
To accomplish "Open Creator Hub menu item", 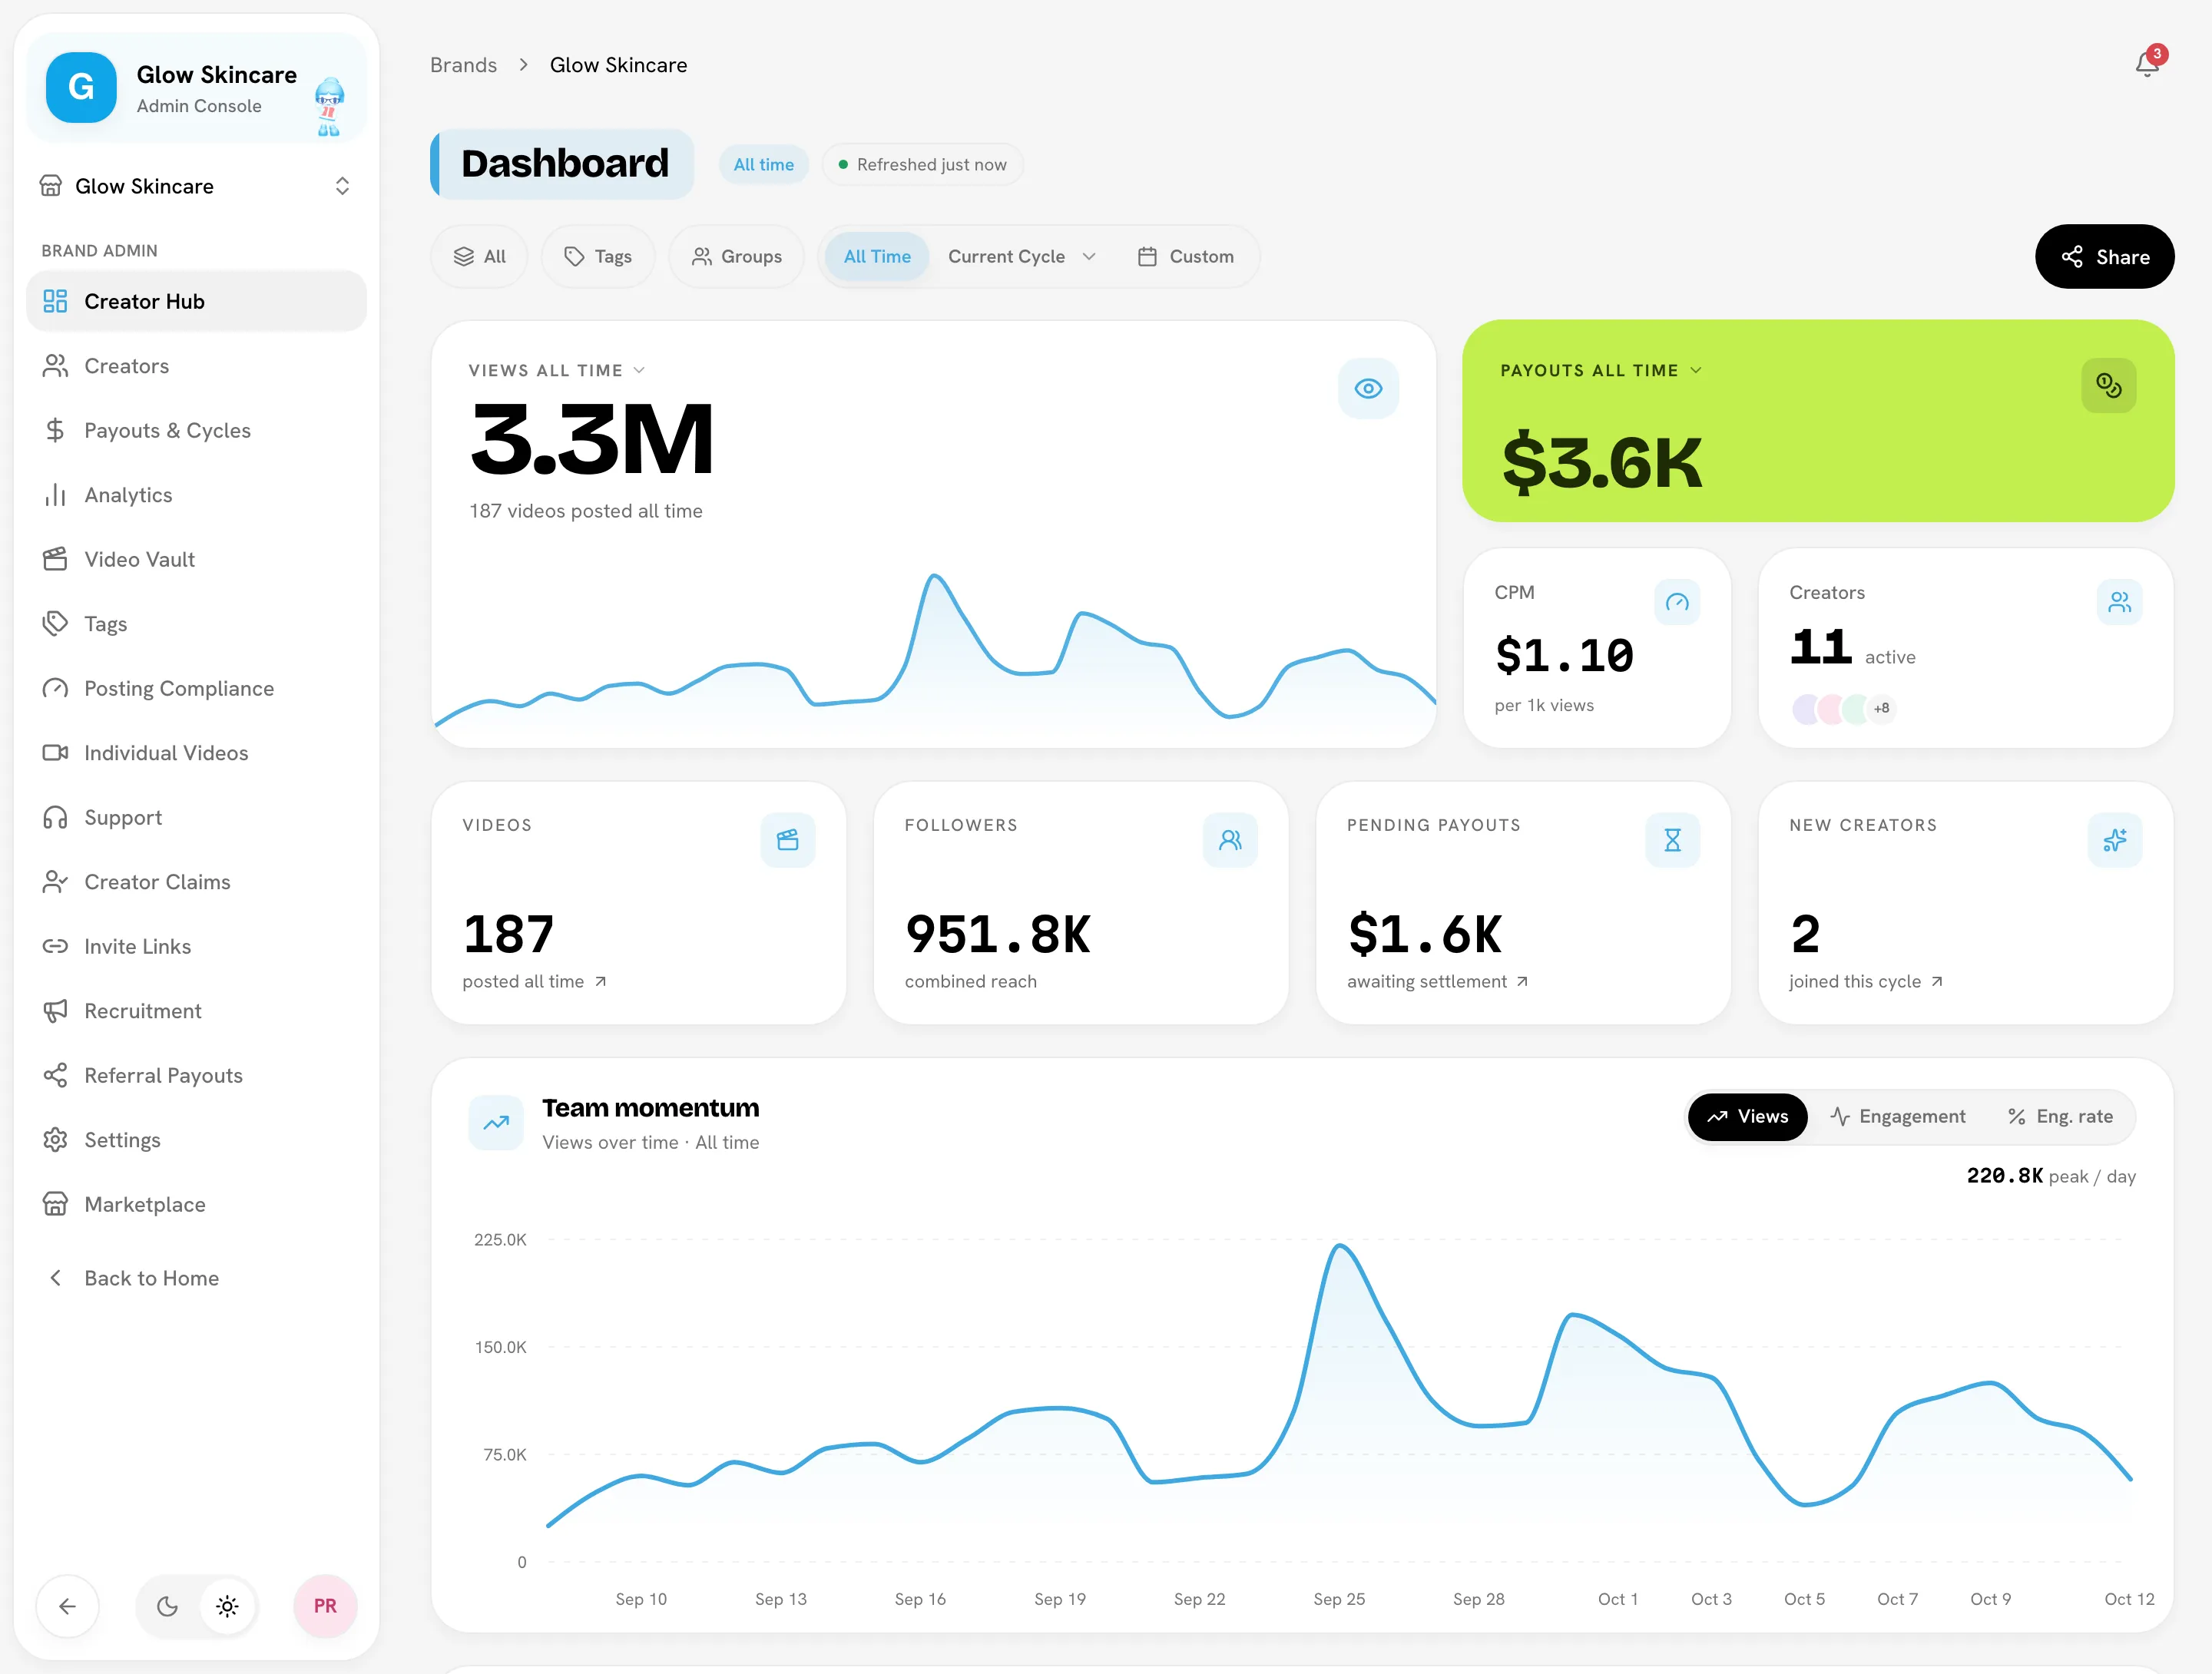I will (x=196, y=301).
